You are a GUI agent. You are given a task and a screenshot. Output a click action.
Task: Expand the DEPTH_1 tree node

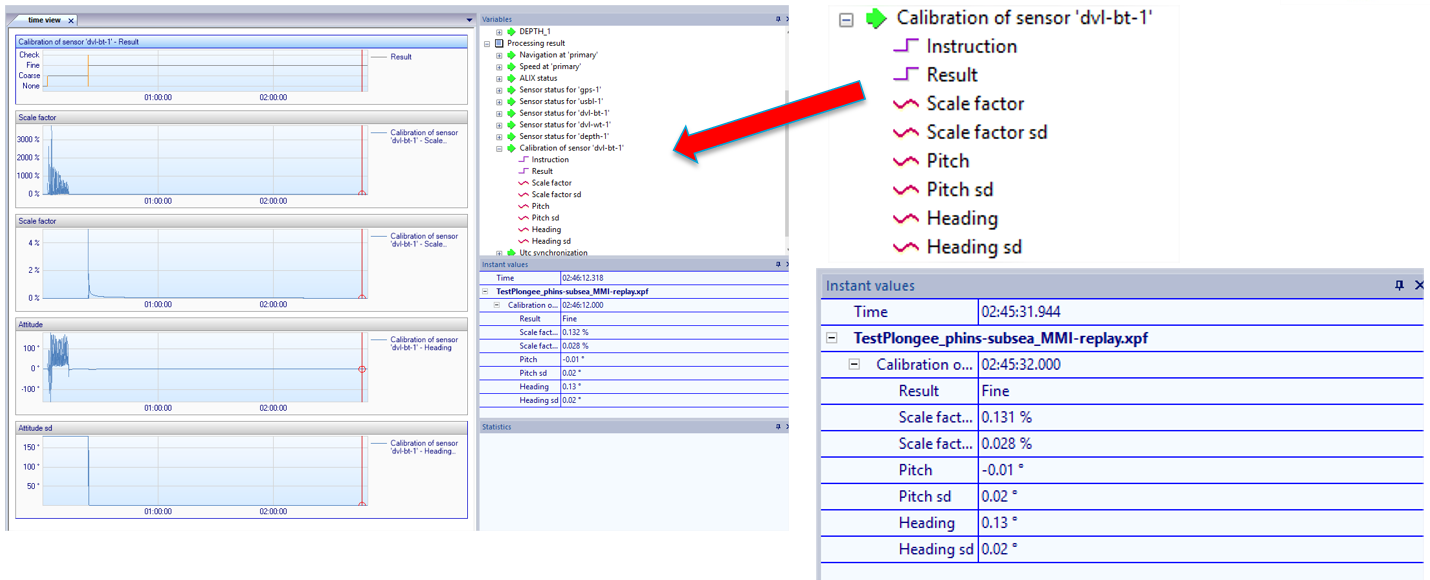(499, 32)
